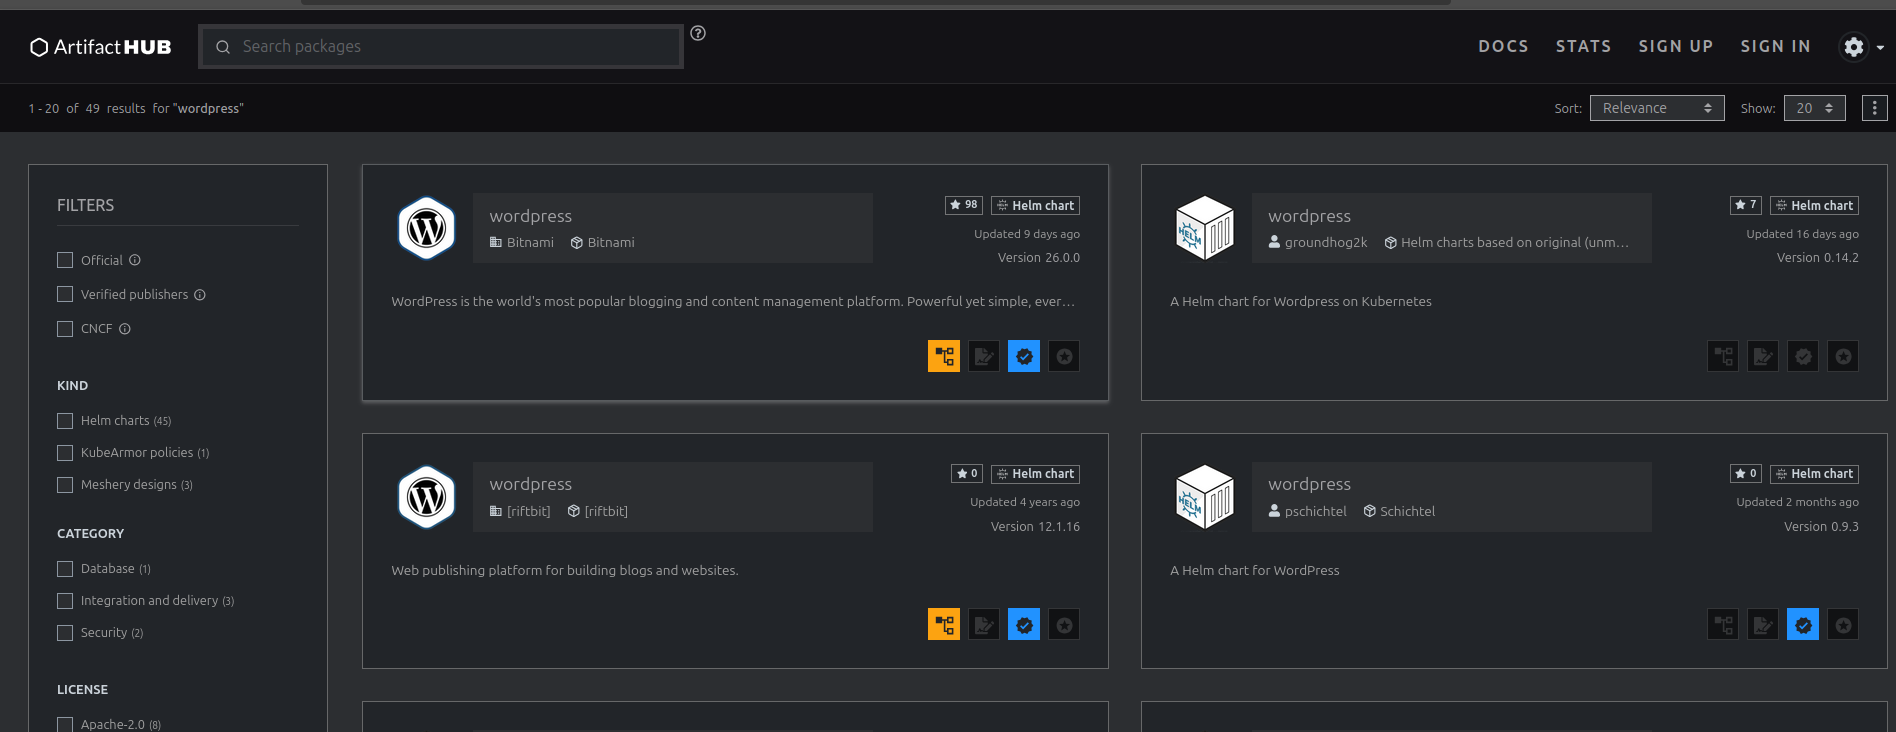This screenshot has width=1896, height=732.
Task: Click blue verified publisher badge on Bitnami card
Action: click(x=1024, y=356)
